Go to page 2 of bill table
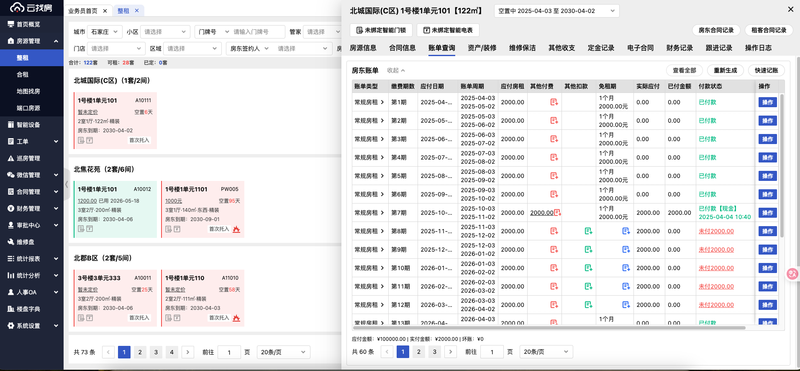Screen dimensions: 800x371 pos(418,352)
